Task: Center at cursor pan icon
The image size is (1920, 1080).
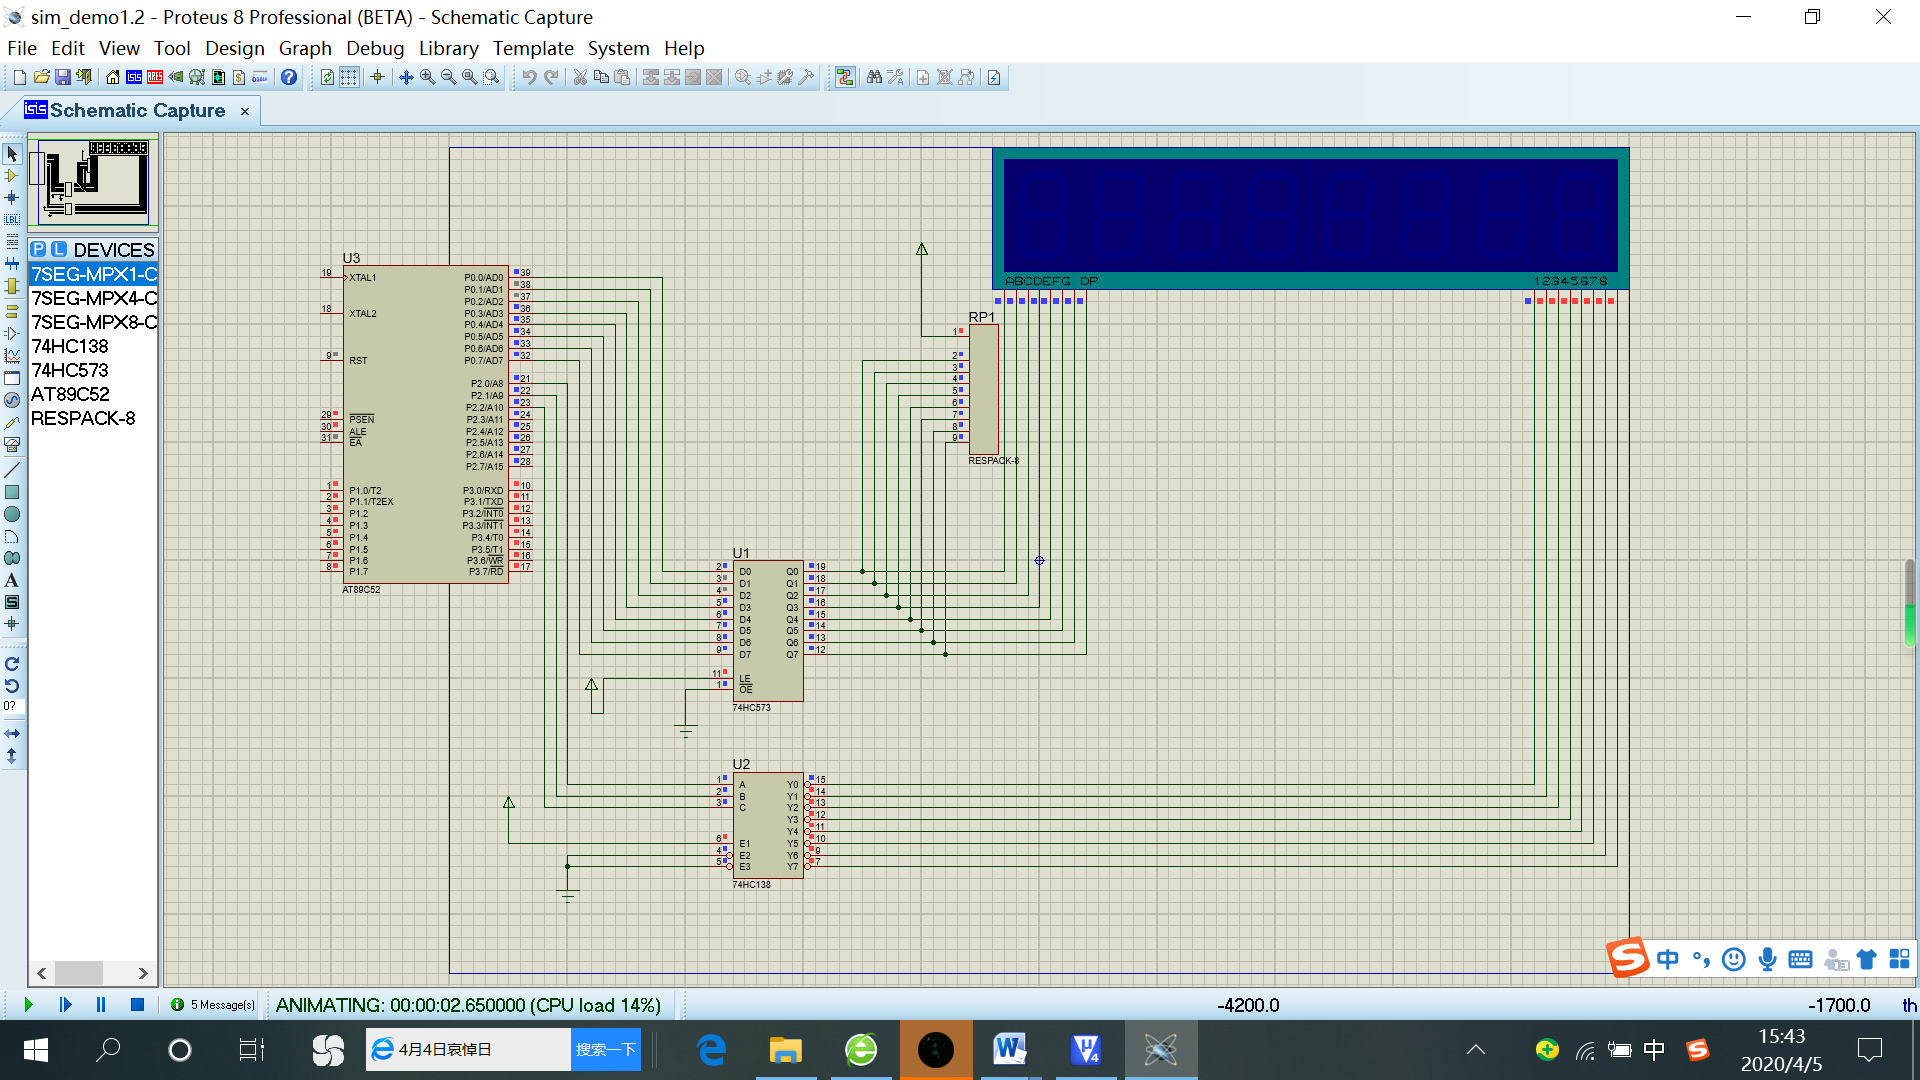Action: pyautogui.click(x=406, y=77)
